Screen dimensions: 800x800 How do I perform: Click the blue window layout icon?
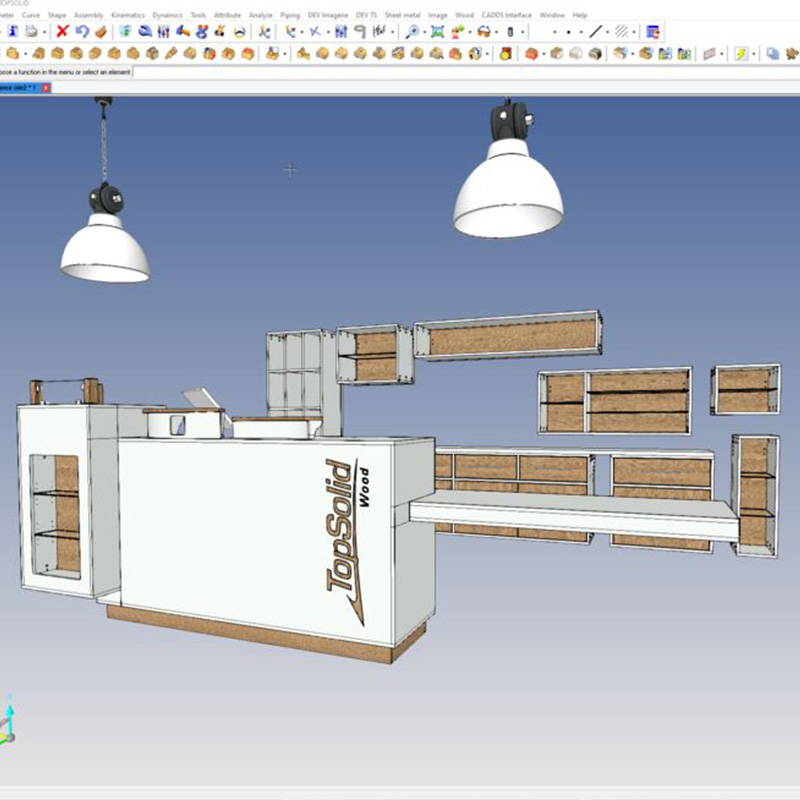pos(653,32)
